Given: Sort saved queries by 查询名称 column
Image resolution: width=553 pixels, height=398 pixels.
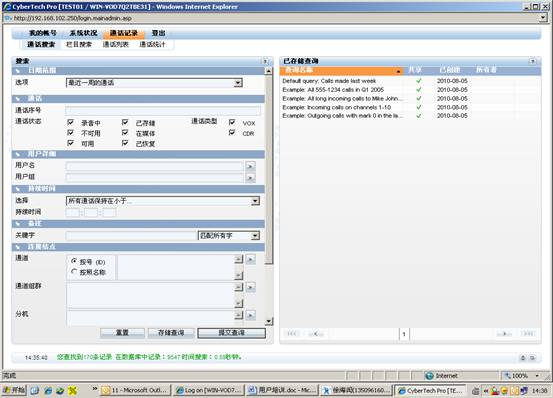Looking at the screenshot, I should [x=341, y=71].
